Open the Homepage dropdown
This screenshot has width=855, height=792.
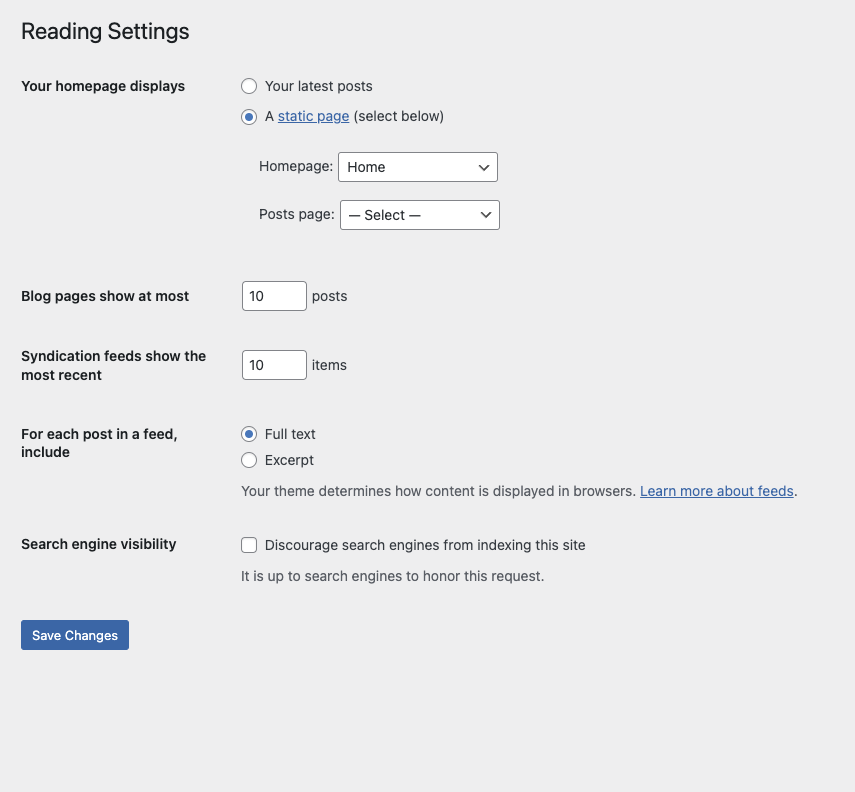coord(417,167)
